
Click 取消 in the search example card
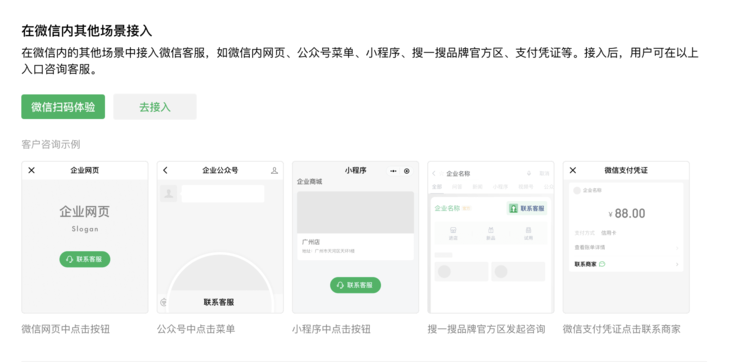click(544, 174)
